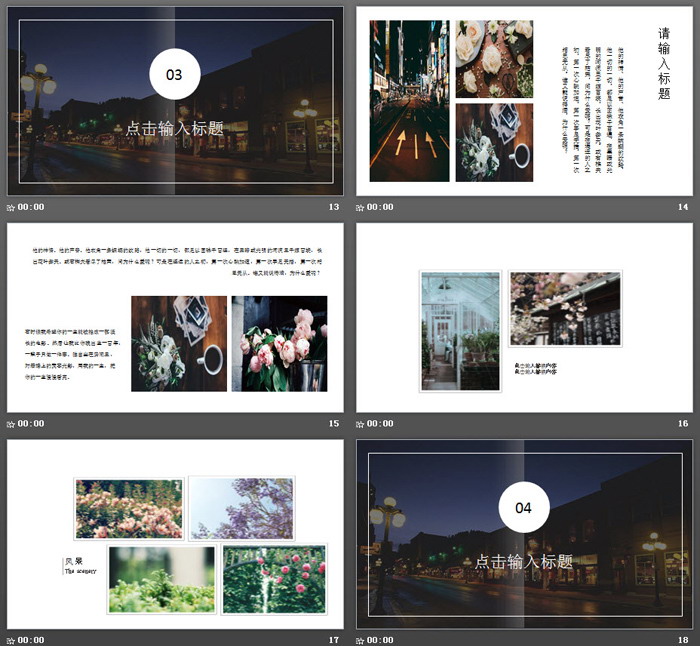Select slide 17 with four scenery photos
This screenshot has width=700, height=646.
pos(175,533)
